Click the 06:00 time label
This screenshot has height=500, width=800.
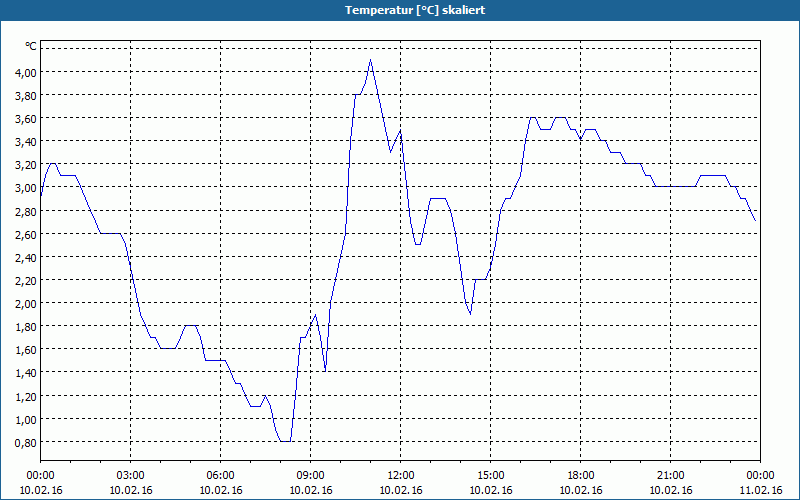pos(220,476)
